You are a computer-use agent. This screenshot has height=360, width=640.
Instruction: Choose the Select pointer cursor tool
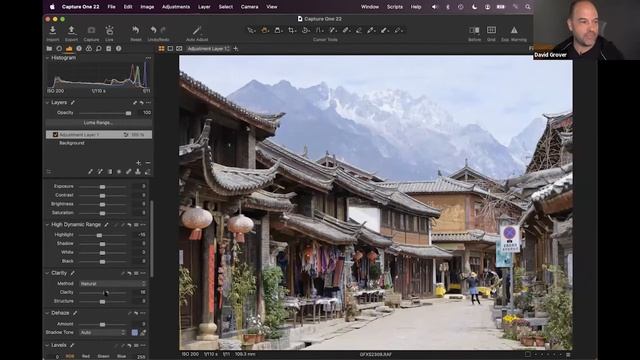[x=251, y=30]
